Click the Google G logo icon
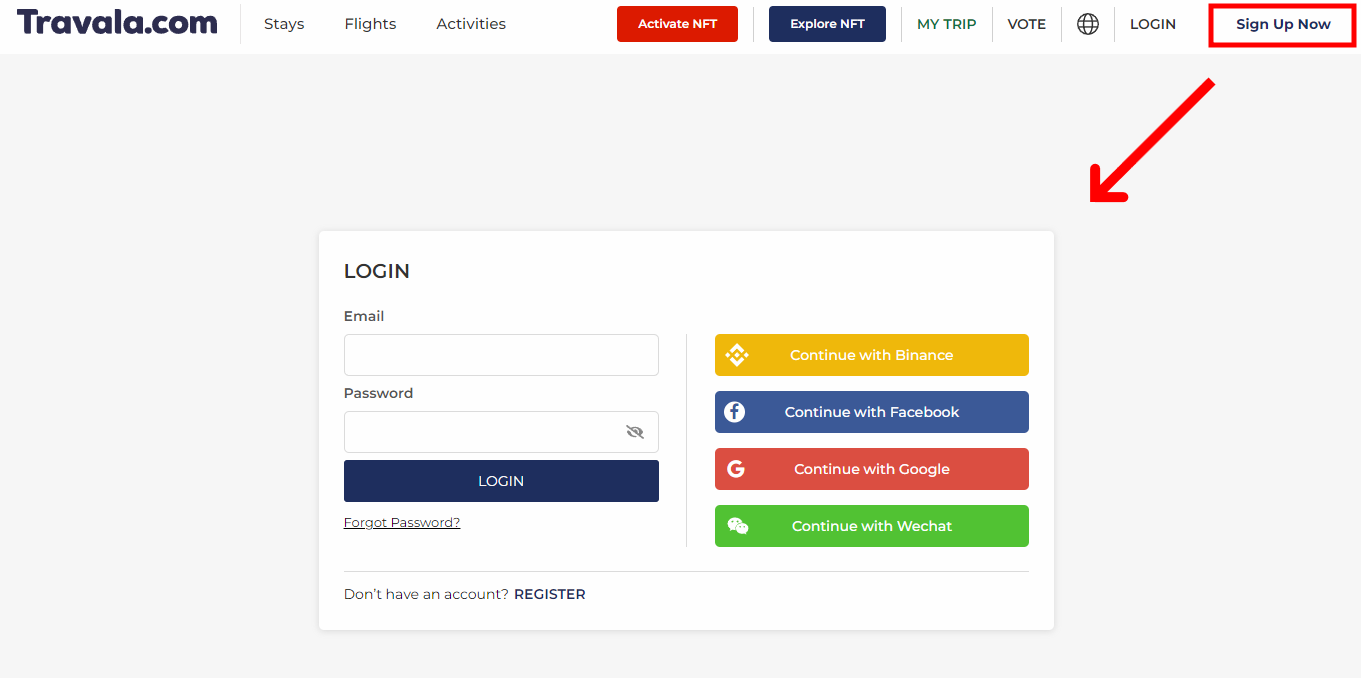The height and width of the screenshot is (678, 1361). [736, 469]
